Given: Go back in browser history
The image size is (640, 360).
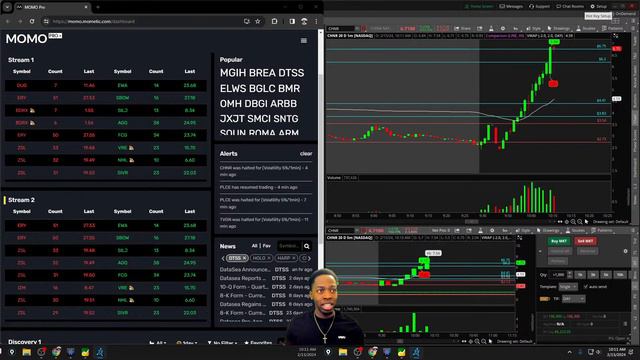Looking at the screenshot, I should 8,21.
